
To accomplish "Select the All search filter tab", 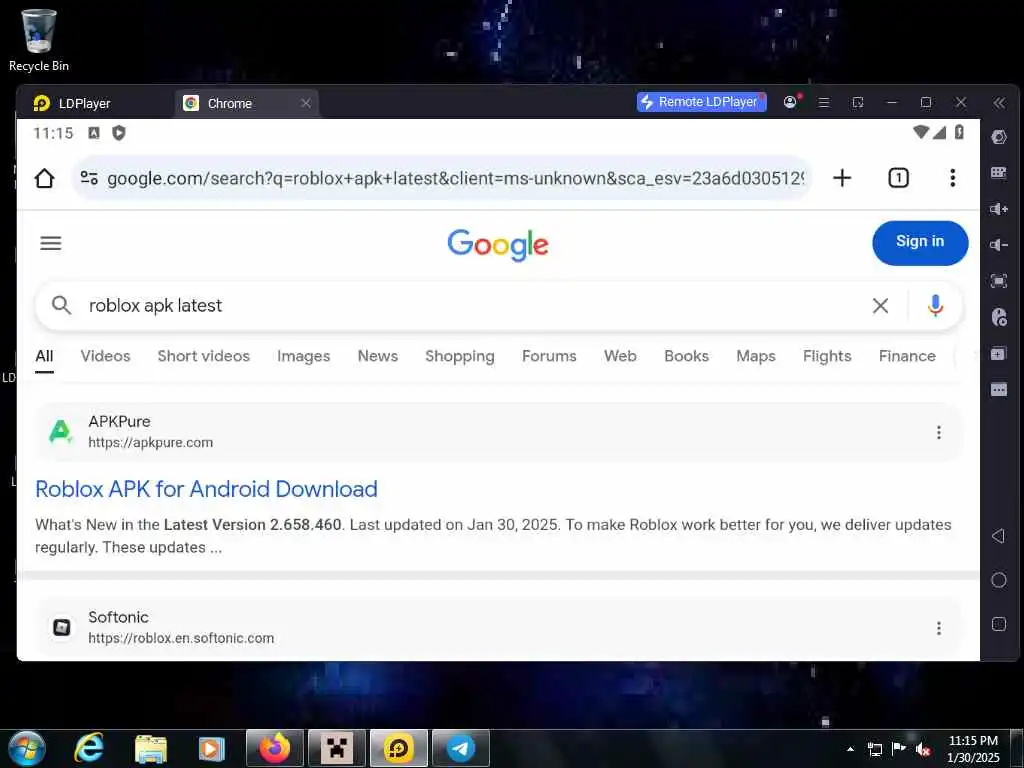I will tap(44, 357).
